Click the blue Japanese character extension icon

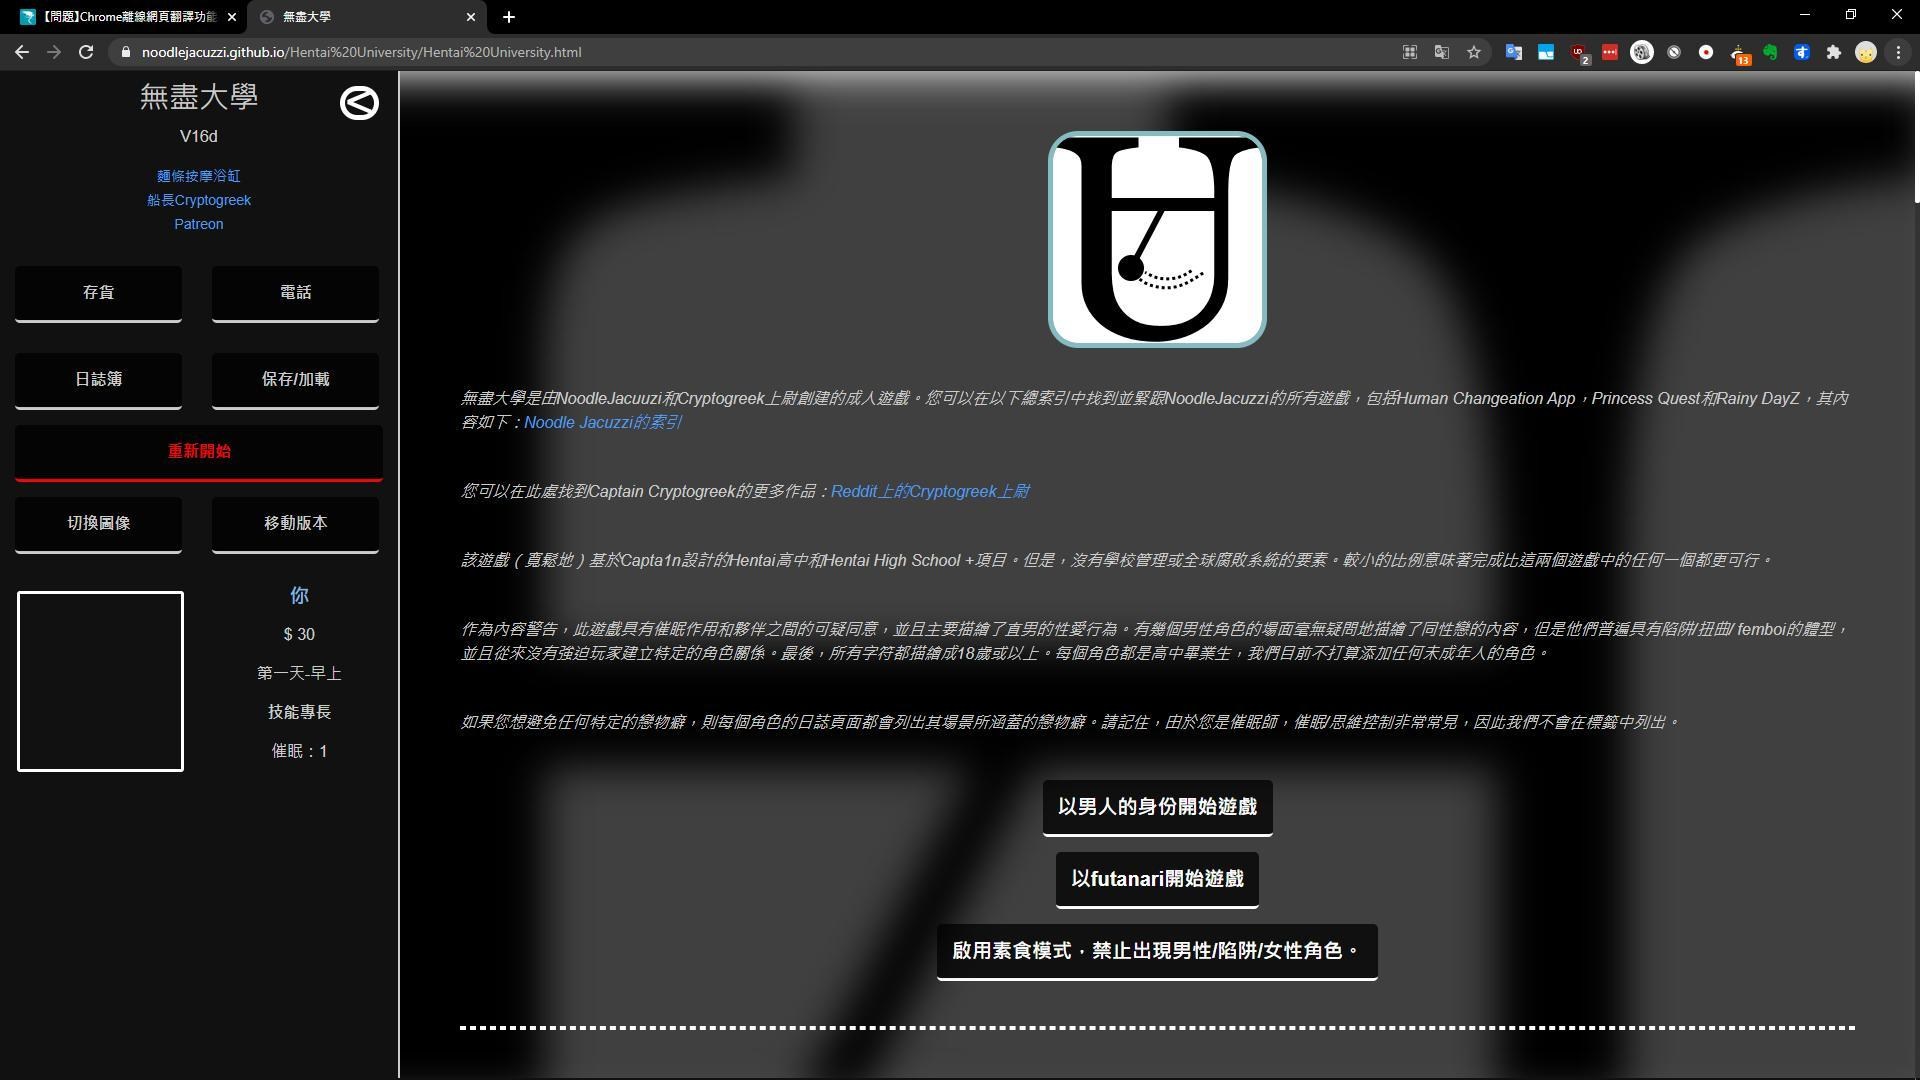pos(1802,52)
